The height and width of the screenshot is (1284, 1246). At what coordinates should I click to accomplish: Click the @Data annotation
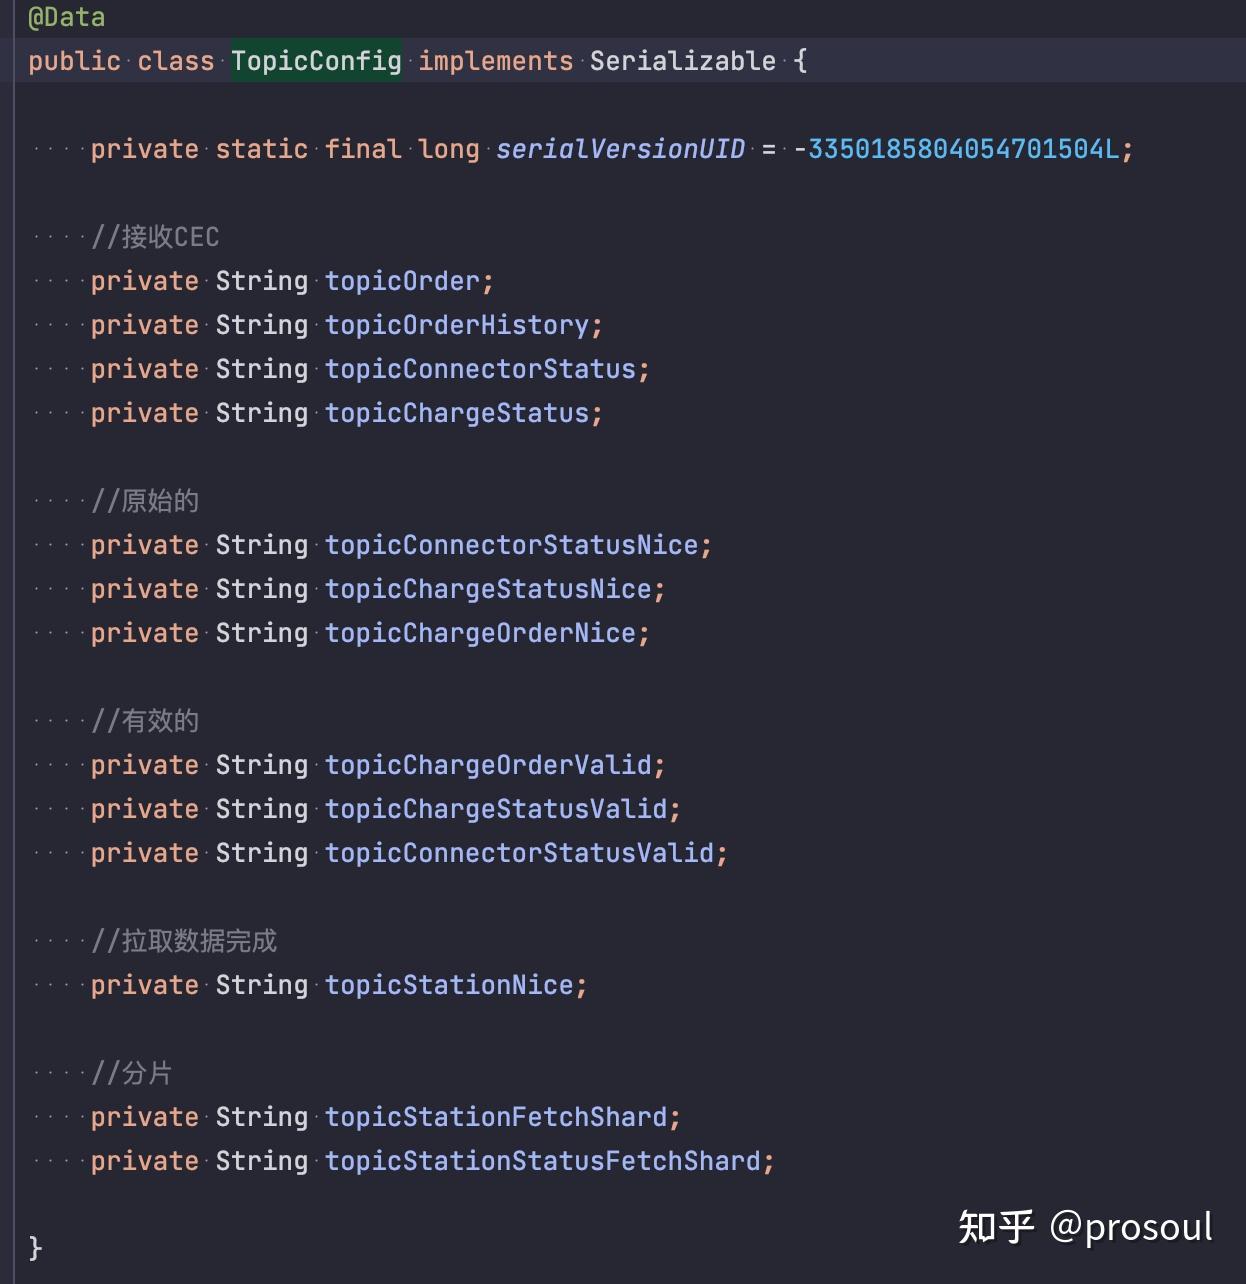point(66,17)
